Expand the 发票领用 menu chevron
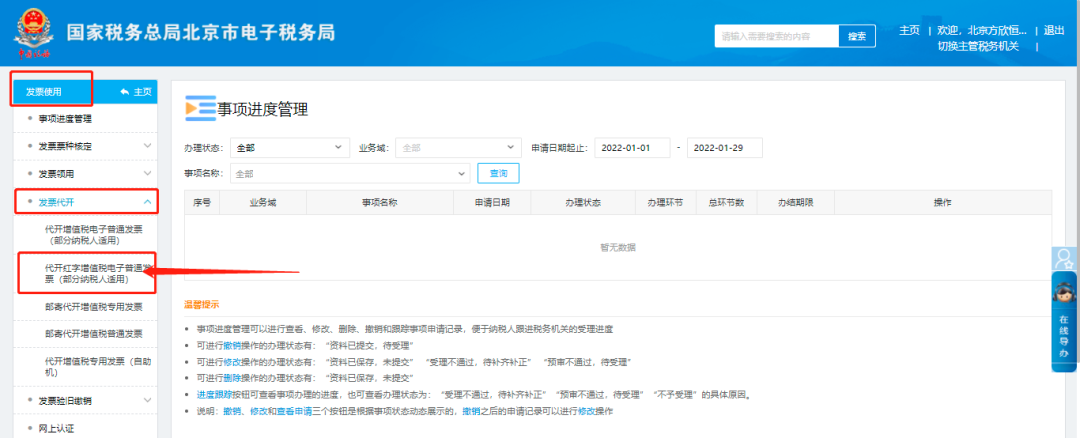 click(x=147, y=173)
